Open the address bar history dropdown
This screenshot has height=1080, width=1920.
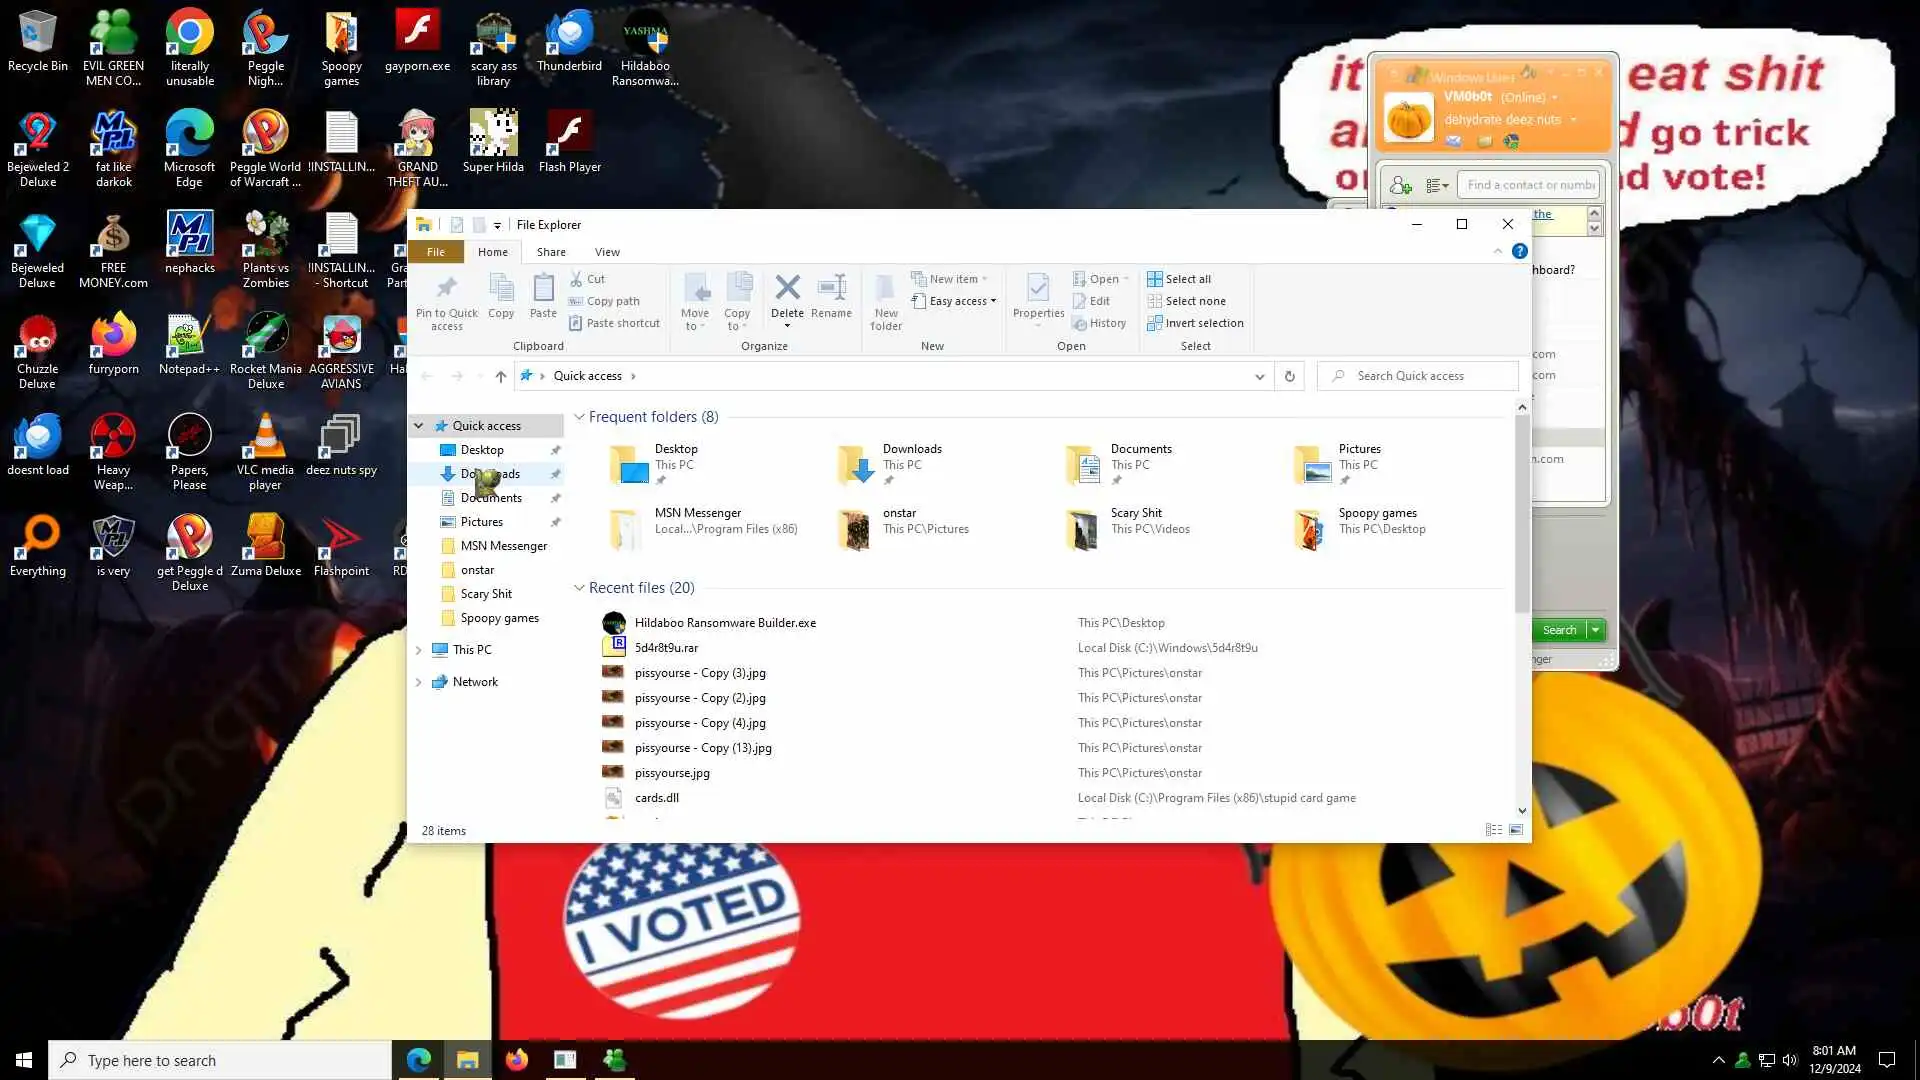tap(1259, 376)
